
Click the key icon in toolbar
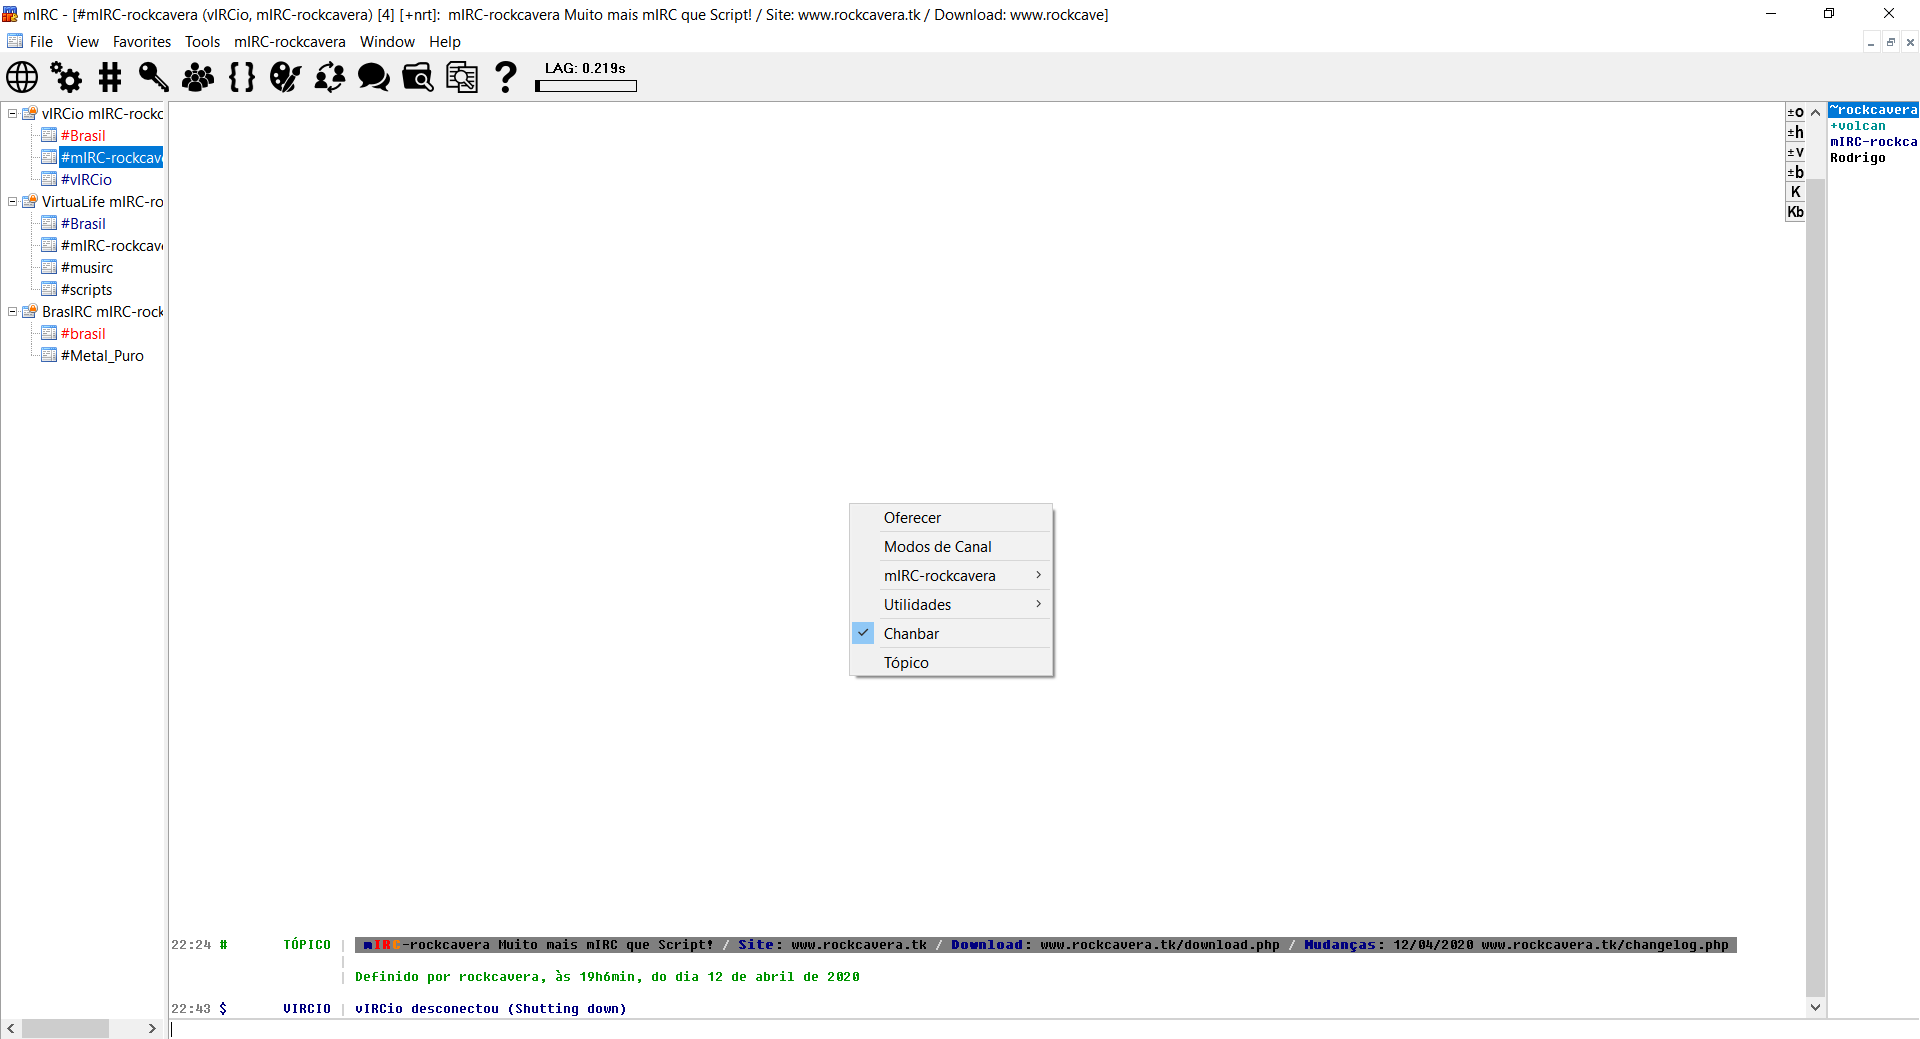pyautogui.click(x=153, y=77)
